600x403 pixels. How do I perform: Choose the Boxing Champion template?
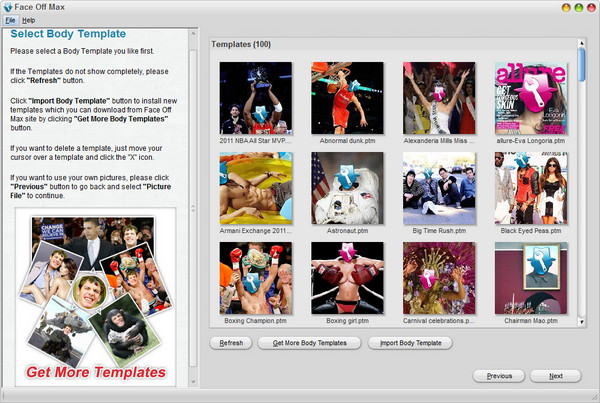tap(256, 277)
